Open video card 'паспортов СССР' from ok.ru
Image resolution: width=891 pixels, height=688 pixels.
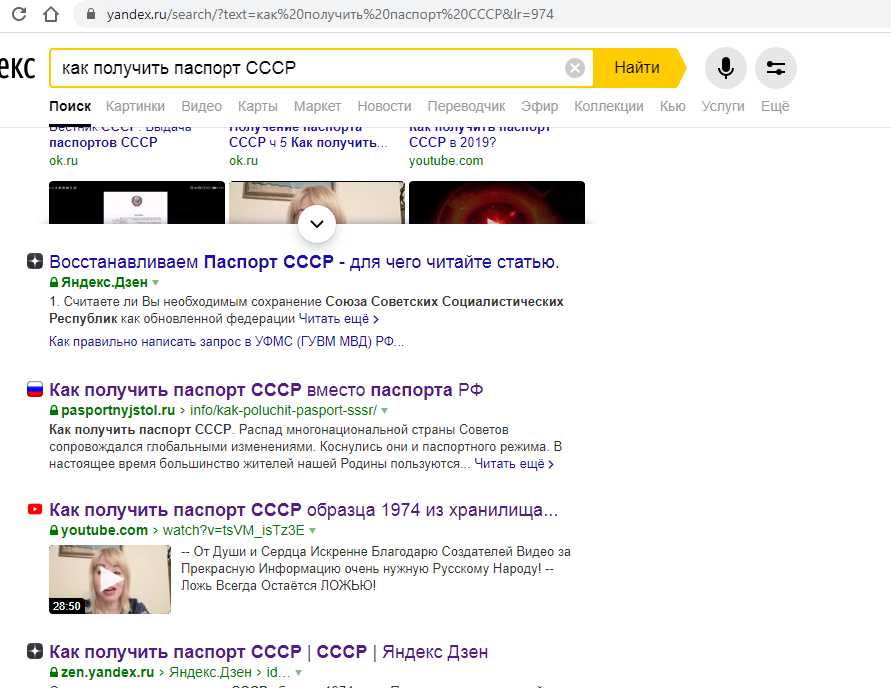point(103,142)
